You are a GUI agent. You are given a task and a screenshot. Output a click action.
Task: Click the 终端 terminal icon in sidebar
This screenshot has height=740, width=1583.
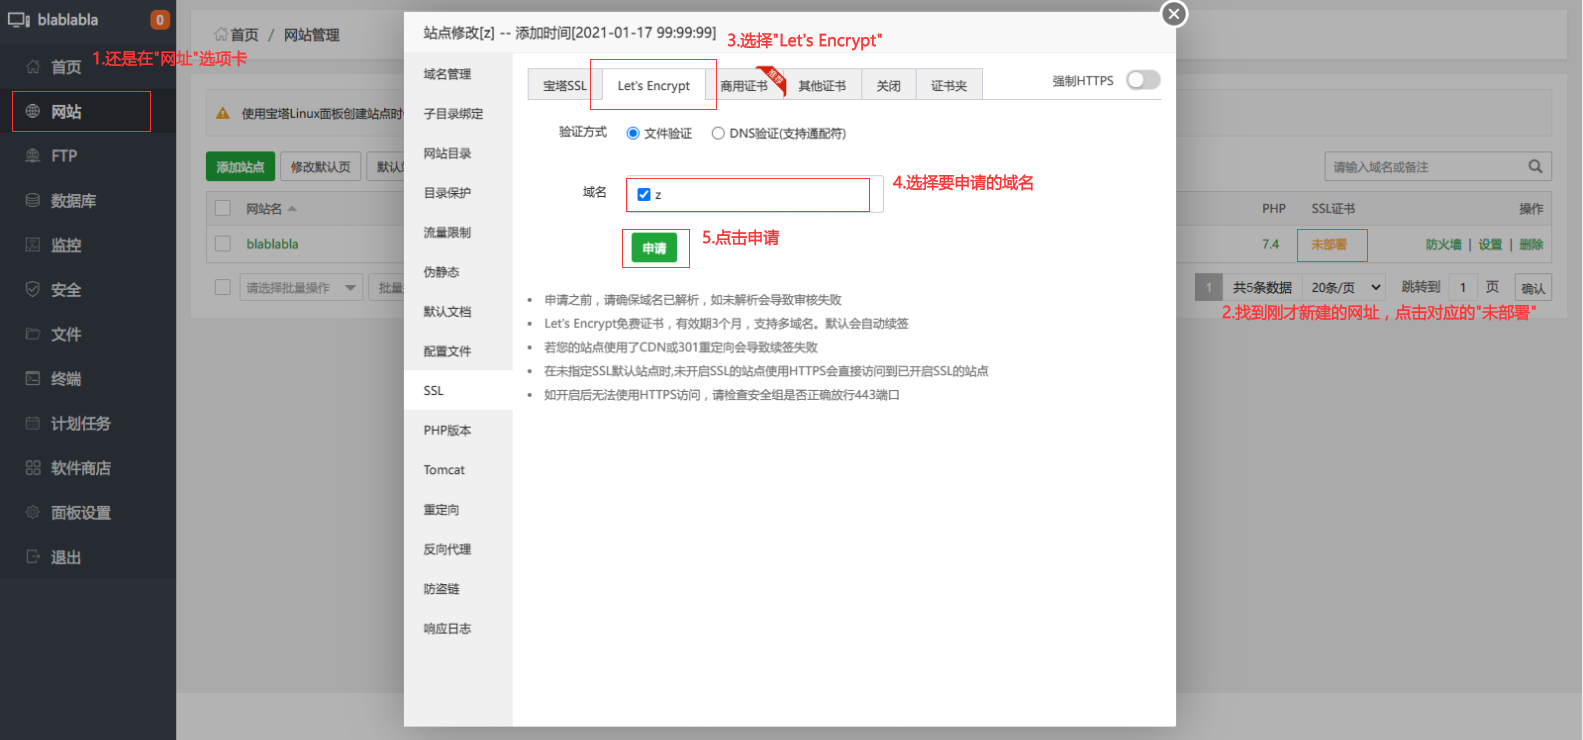point(33,378)
